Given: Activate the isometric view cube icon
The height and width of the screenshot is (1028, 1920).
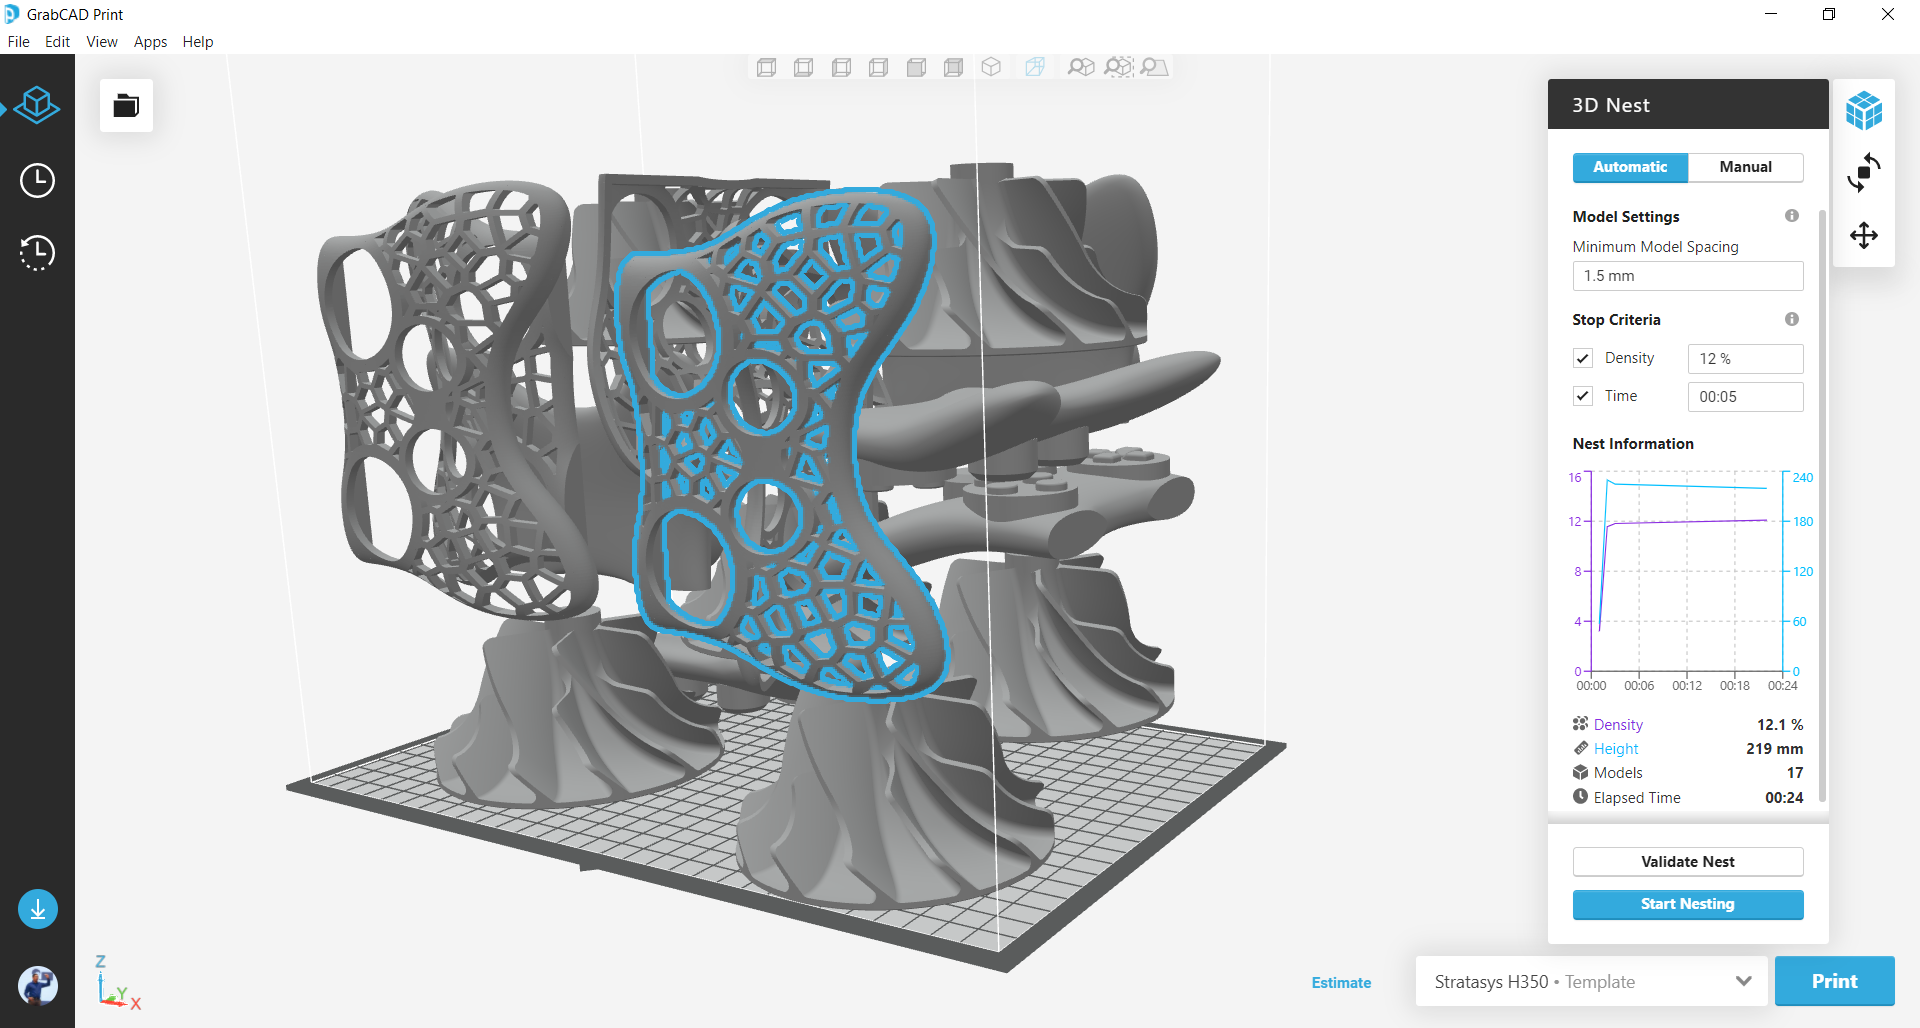Looking at the screenshot, I should pos(992,67).
